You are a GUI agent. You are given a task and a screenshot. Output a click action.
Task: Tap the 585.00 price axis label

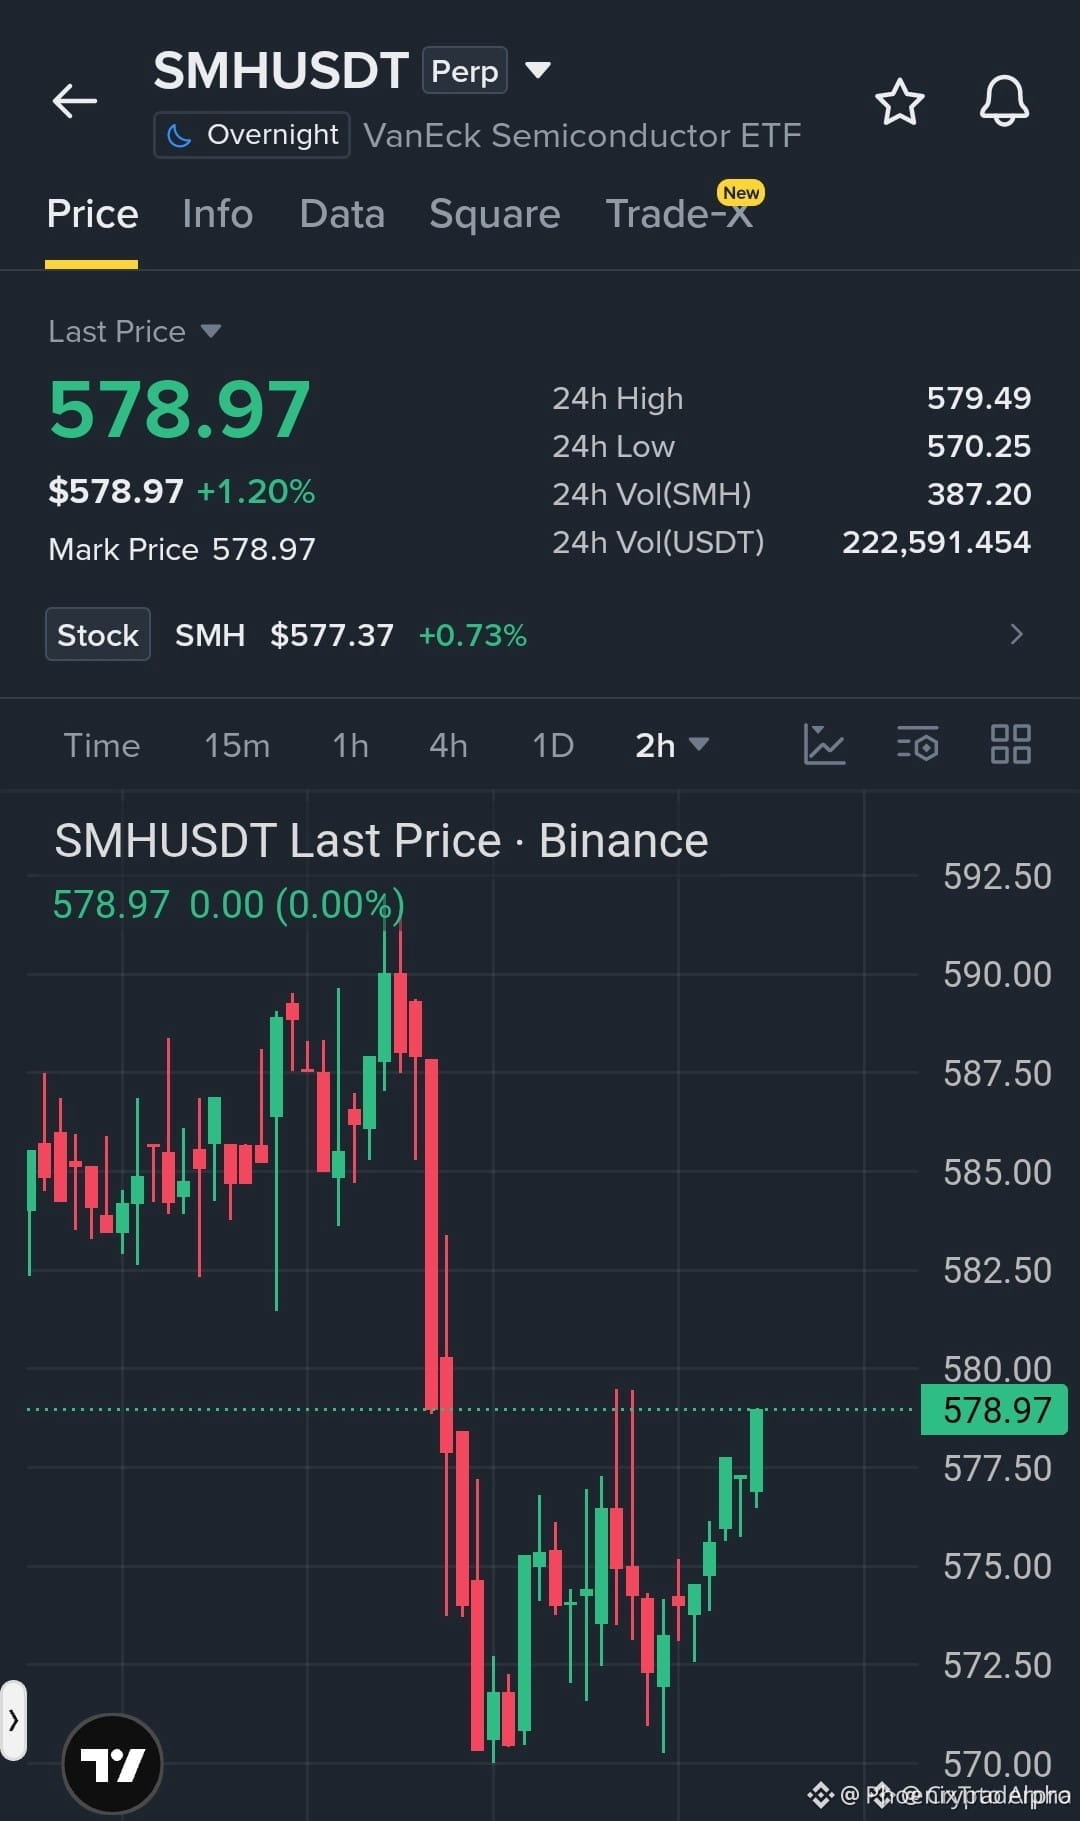tap(997, 1172)
